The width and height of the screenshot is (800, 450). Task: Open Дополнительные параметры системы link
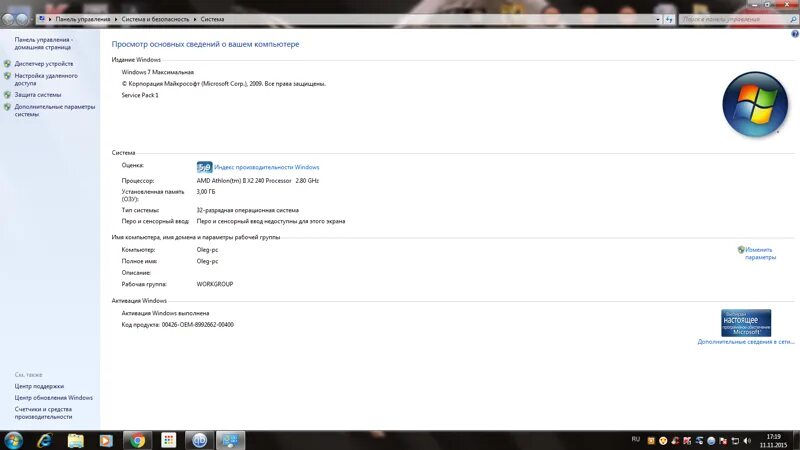tap(55, 110)
